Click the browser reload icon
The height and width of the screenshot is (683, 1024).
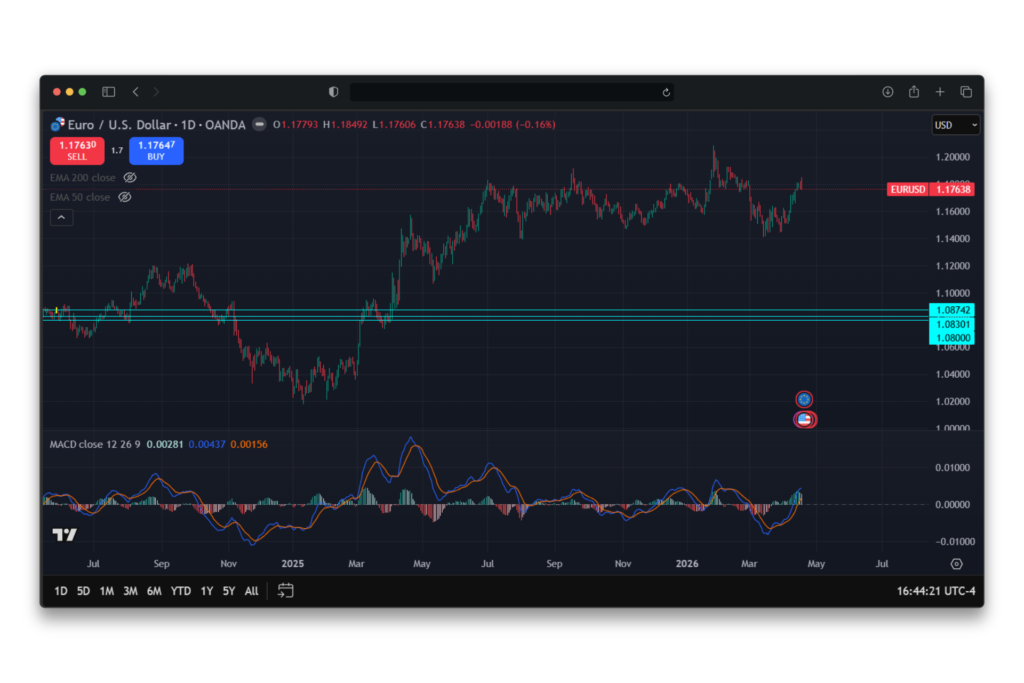tap(666, 91)
